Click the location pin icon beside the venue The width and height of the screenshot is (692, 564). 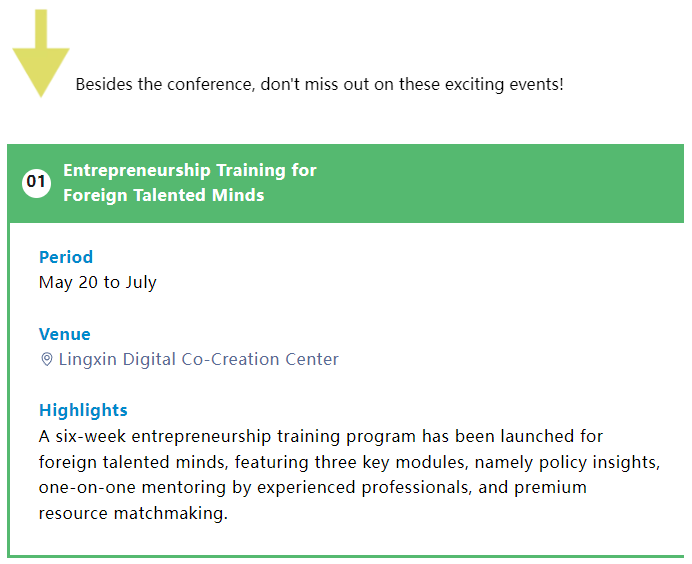click(x=46, y=360)
